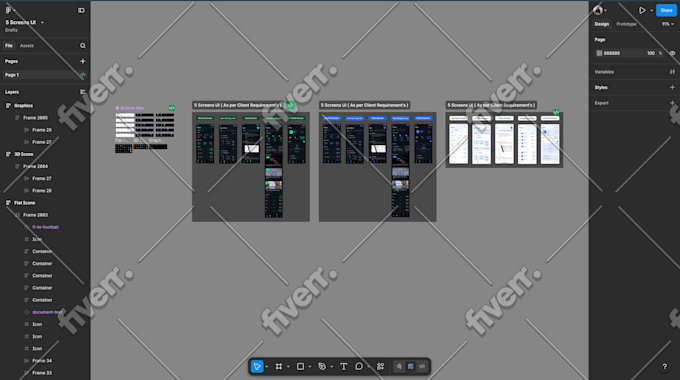Screen dimensions: 680x380
Task: Switch to Draw mode in the toolbar
Action: [x=399, y=367]
